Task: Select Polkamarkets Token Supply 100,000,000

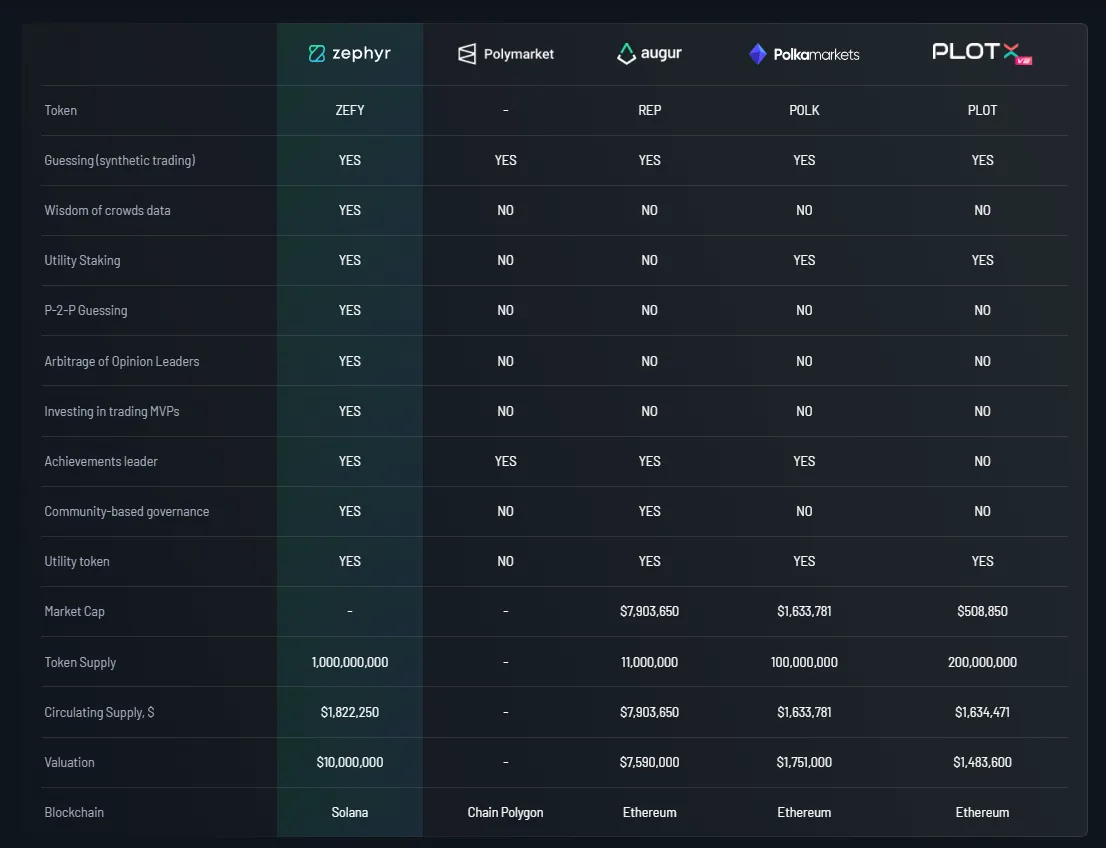Action: click(804, 662)
